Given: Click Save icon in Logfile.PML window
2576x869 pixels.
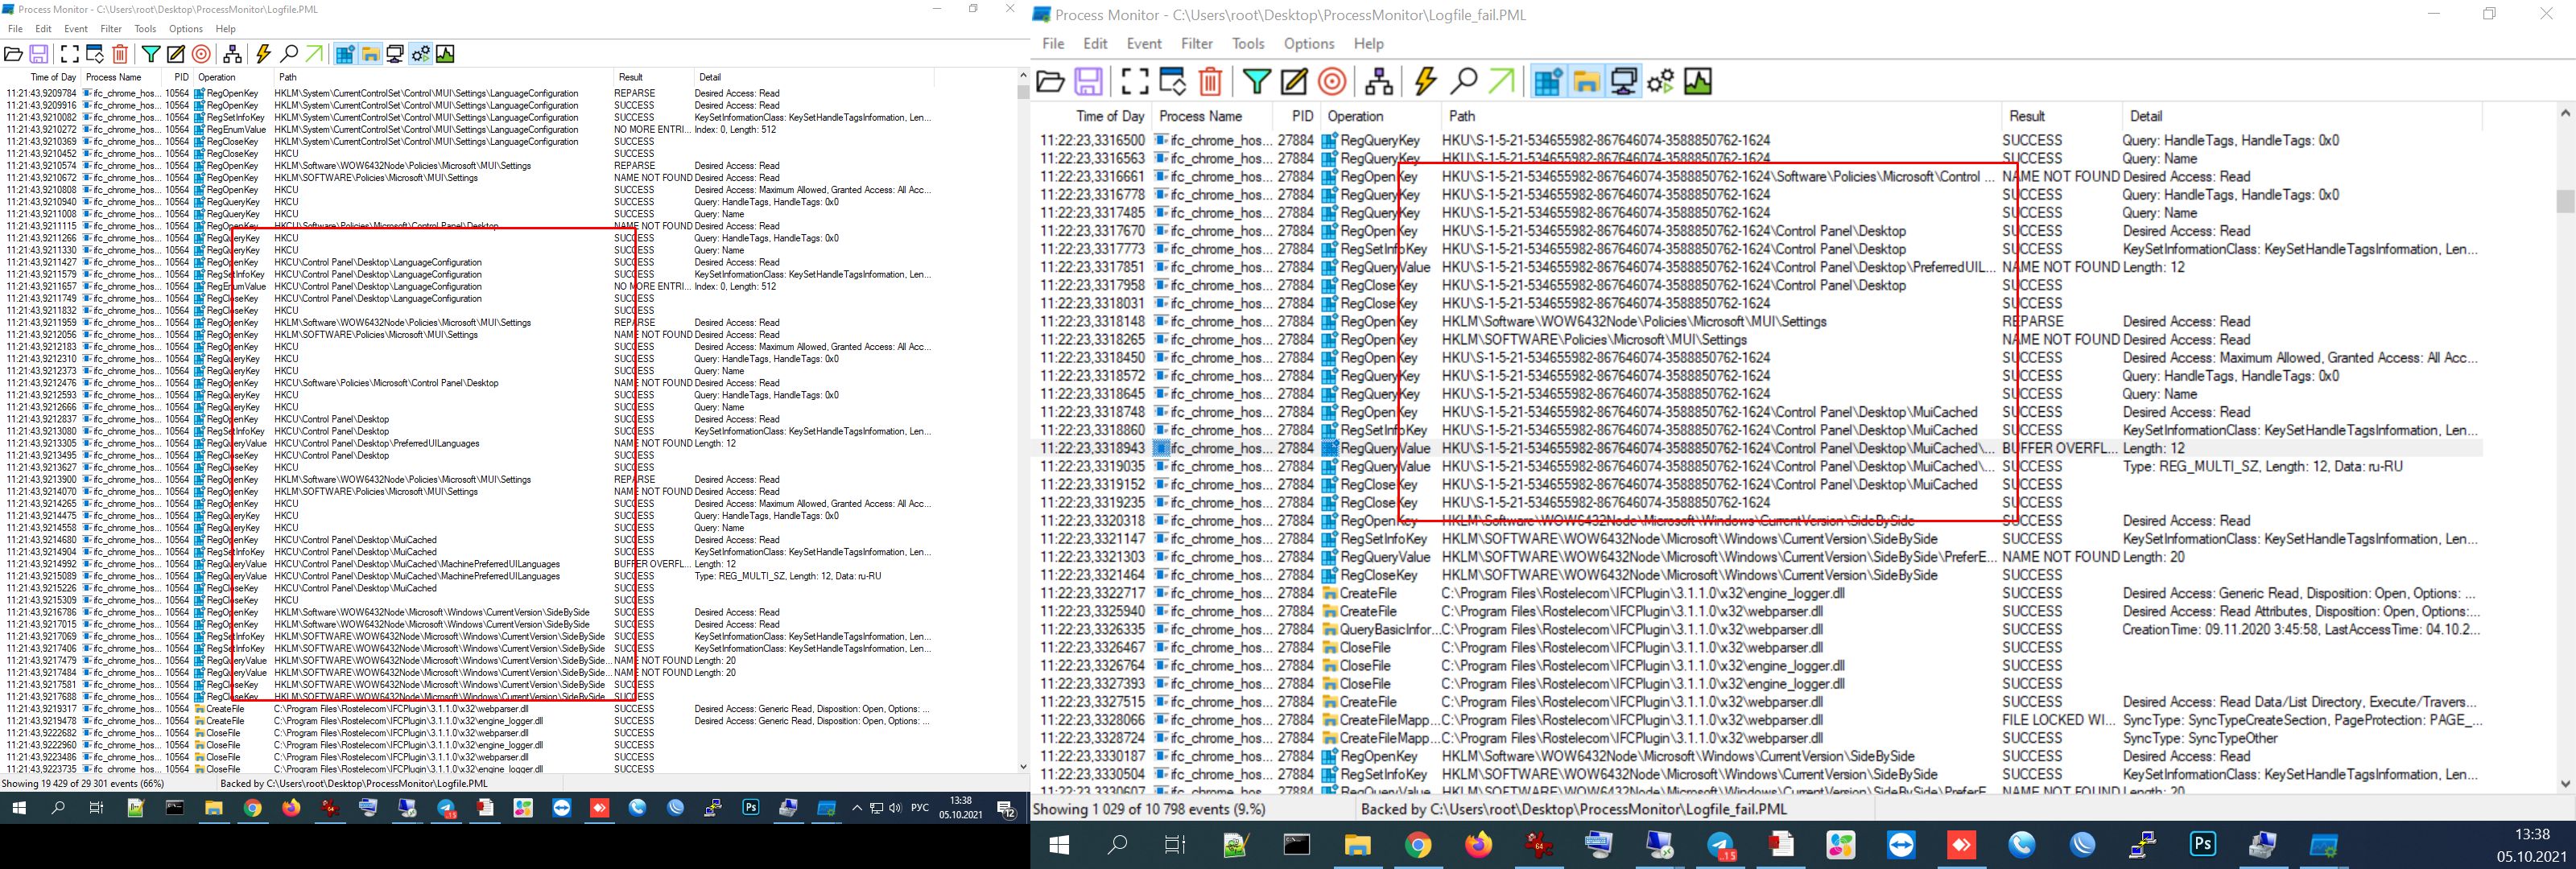Looking at the screenshot, I should tap(39, 54).
